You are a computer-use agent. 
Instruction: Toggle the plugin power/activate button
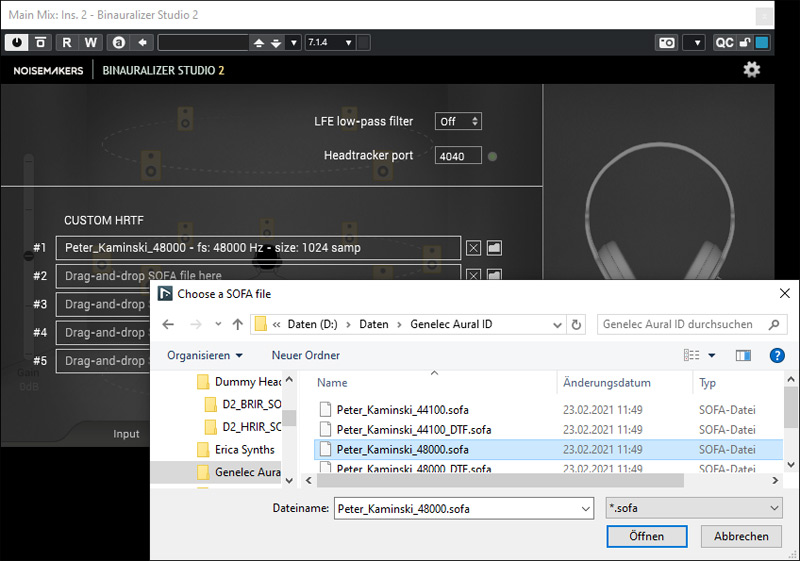pyautogui.click(x=18, y=42)
